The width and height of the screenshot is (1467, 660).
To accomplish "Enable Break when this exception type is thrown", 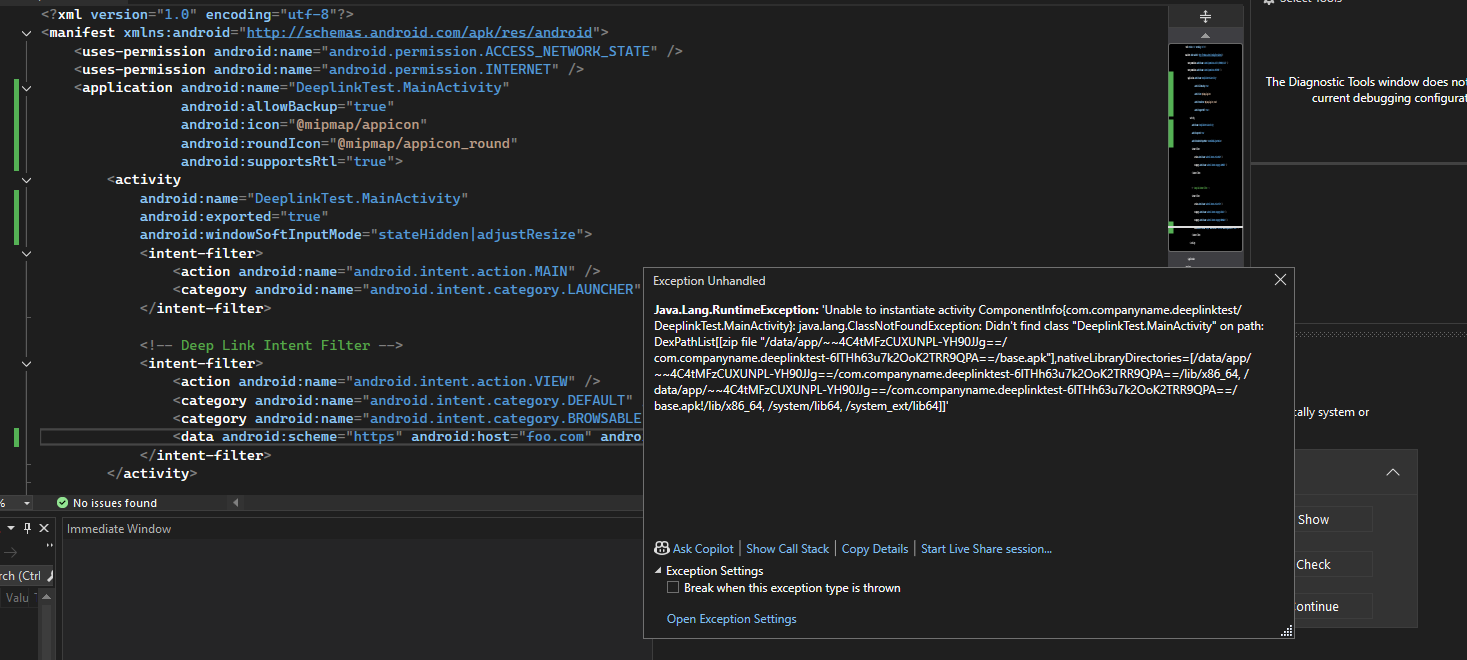I will (x=673, y=588).
